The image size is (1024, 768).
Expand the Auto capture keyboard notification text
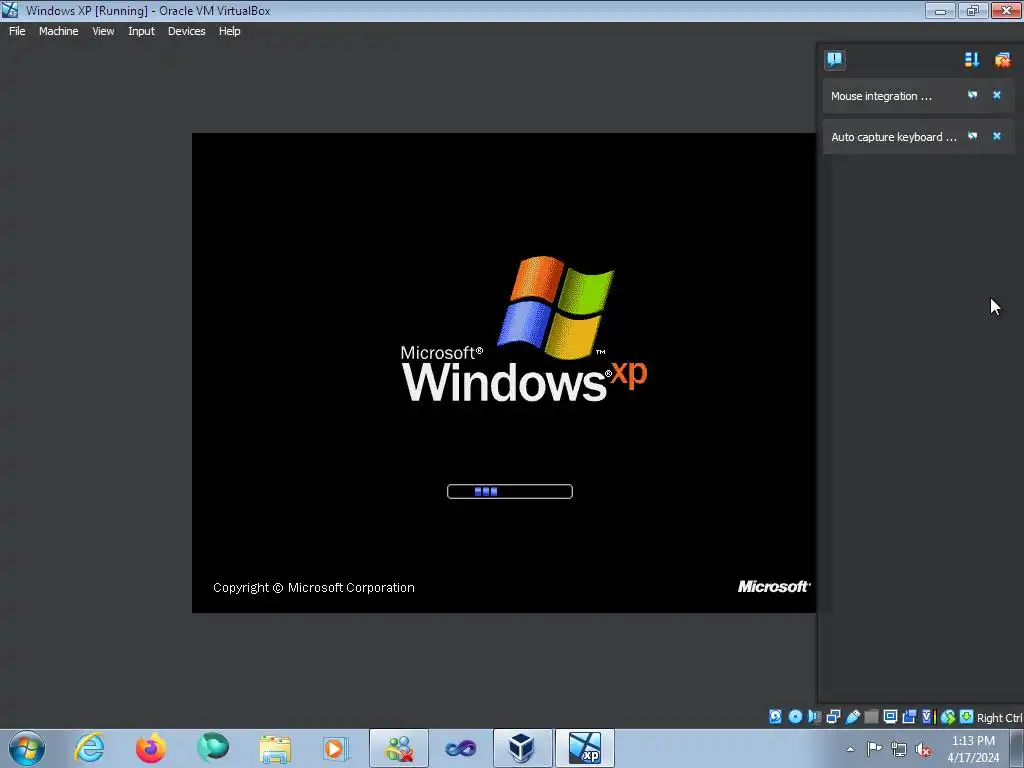coord(893,137)
